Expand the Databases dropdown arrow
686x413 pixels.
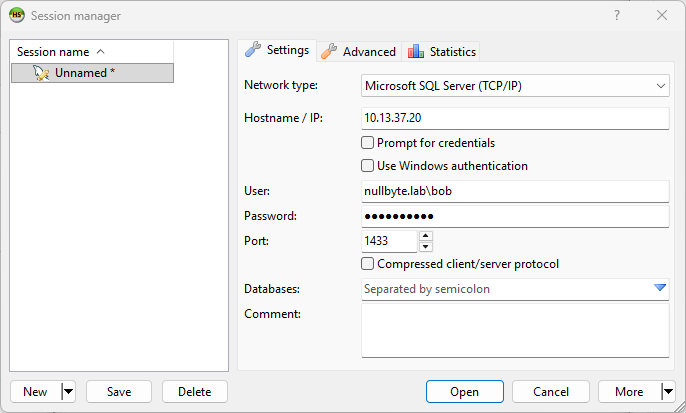[660, 288]
